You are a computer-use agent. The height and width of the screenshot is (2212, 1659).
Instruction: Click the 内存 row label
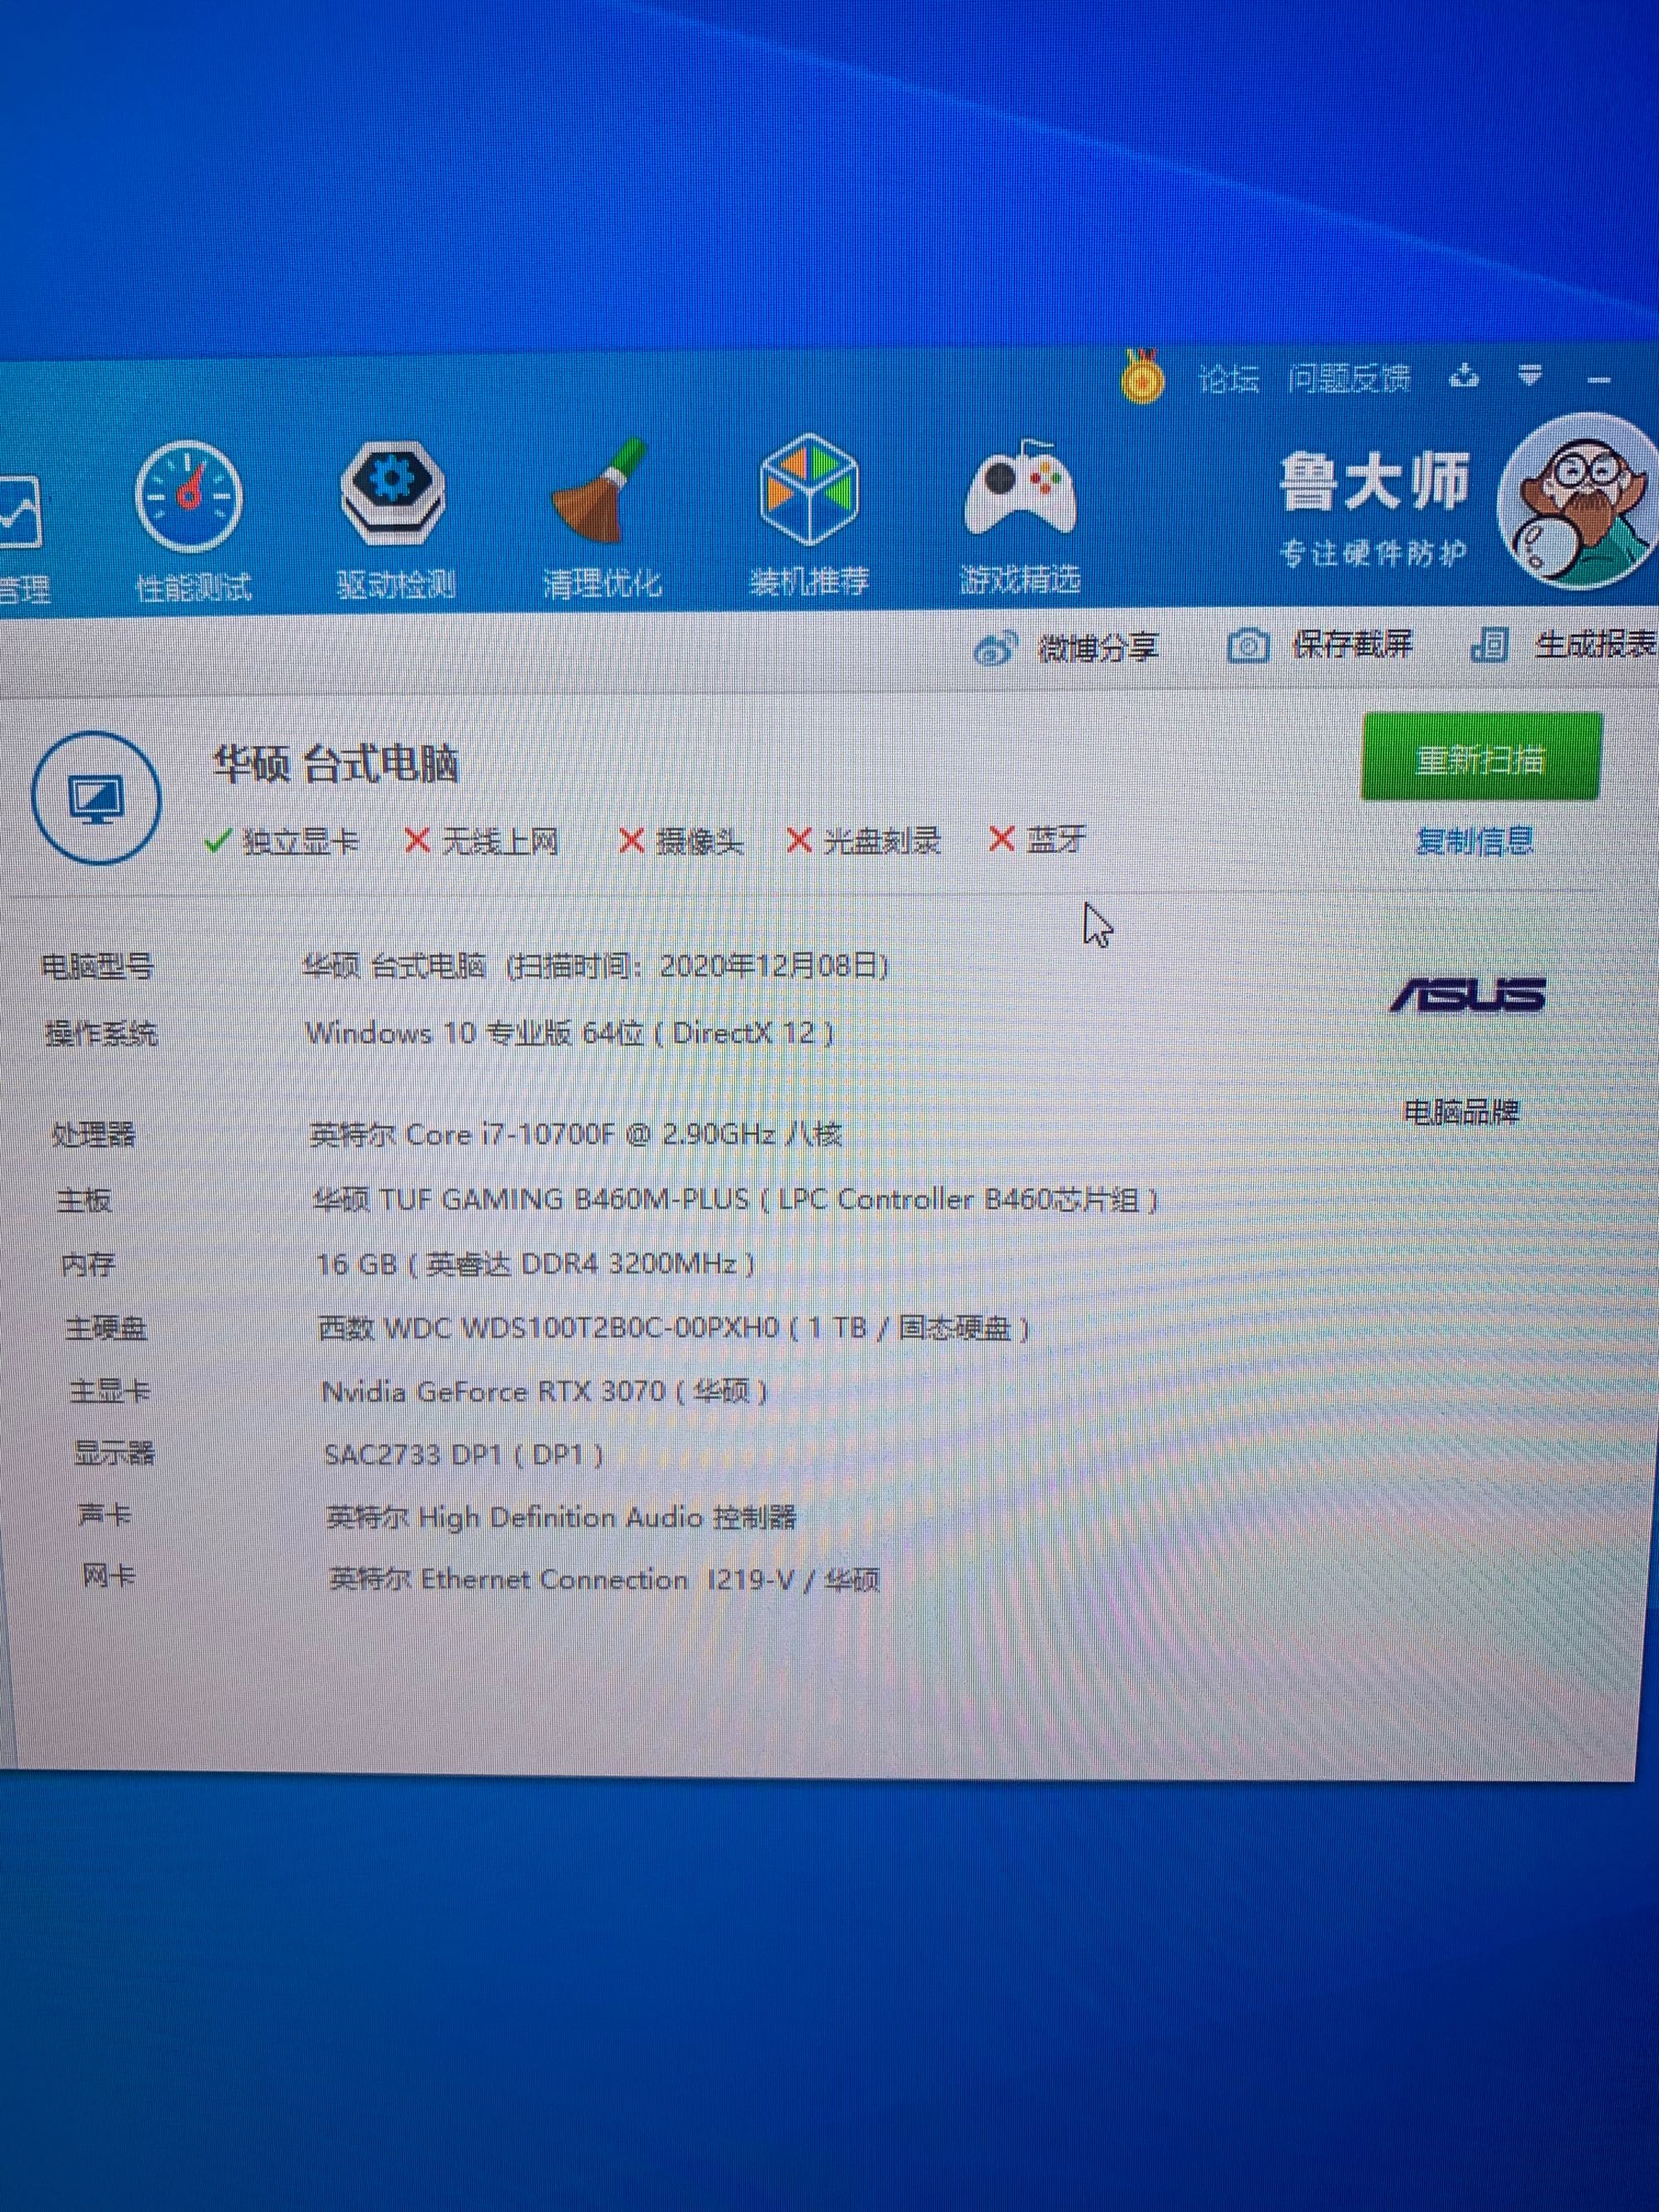point(88,1265)
